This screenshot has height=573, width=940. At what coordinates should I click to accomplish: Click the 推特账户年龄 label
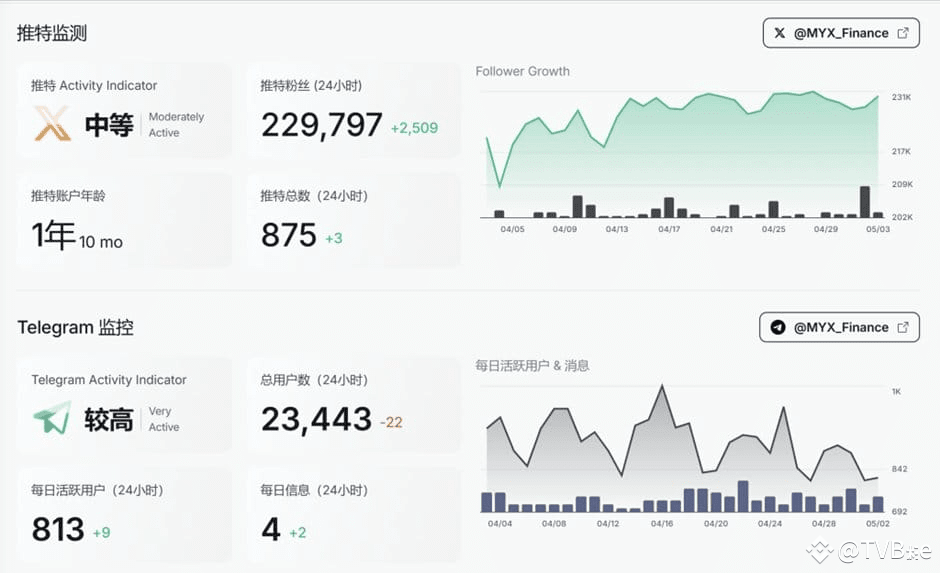[x=68, y=196]
